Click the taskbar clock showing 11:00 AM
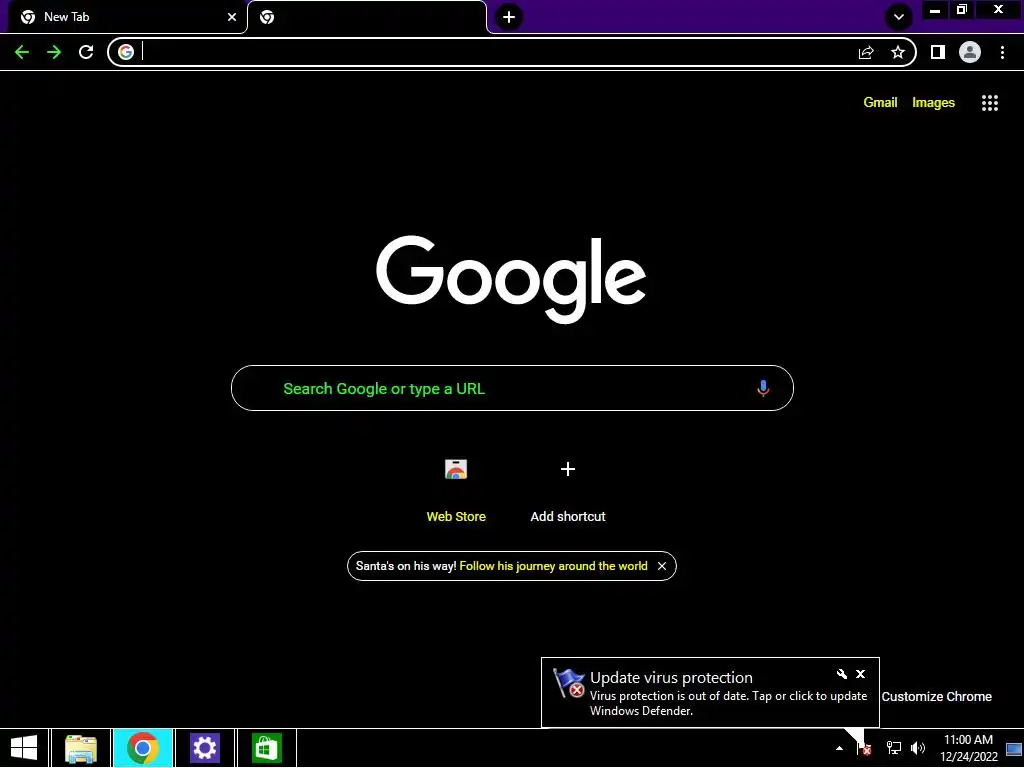The height and width of the screenshot is (768, 1024). pyautogui.click(x=968, y=748)
